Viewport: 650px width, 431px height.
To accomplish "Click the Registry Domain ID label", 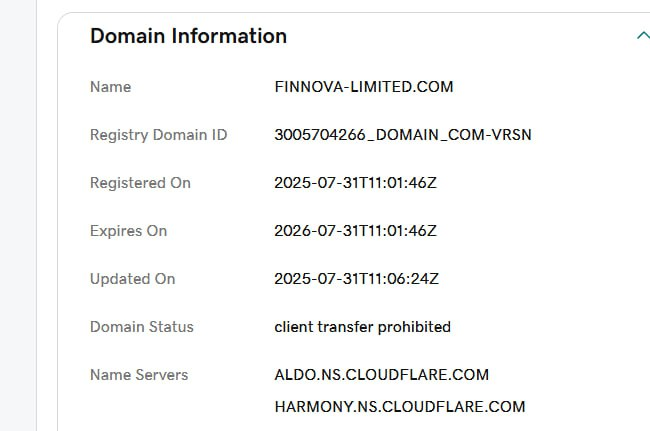I will (x=158, y=135).
